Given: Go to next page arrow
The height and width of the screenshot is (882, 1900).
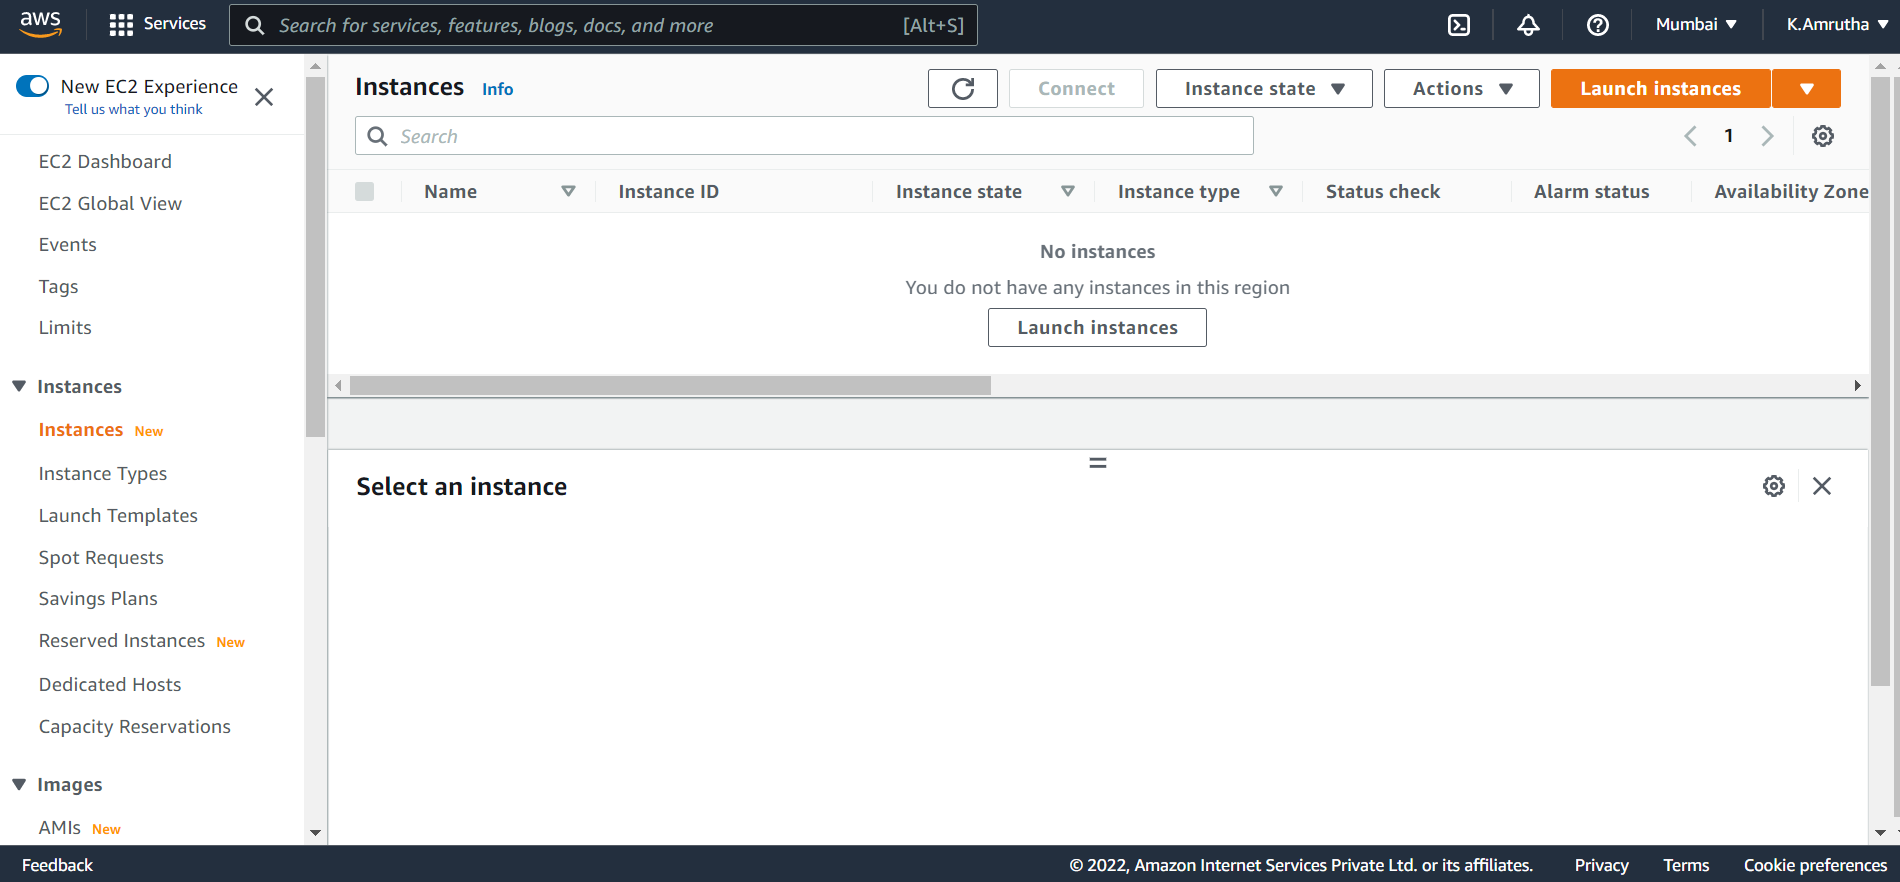Looking at the screenshot, I should coord(1767,136).
